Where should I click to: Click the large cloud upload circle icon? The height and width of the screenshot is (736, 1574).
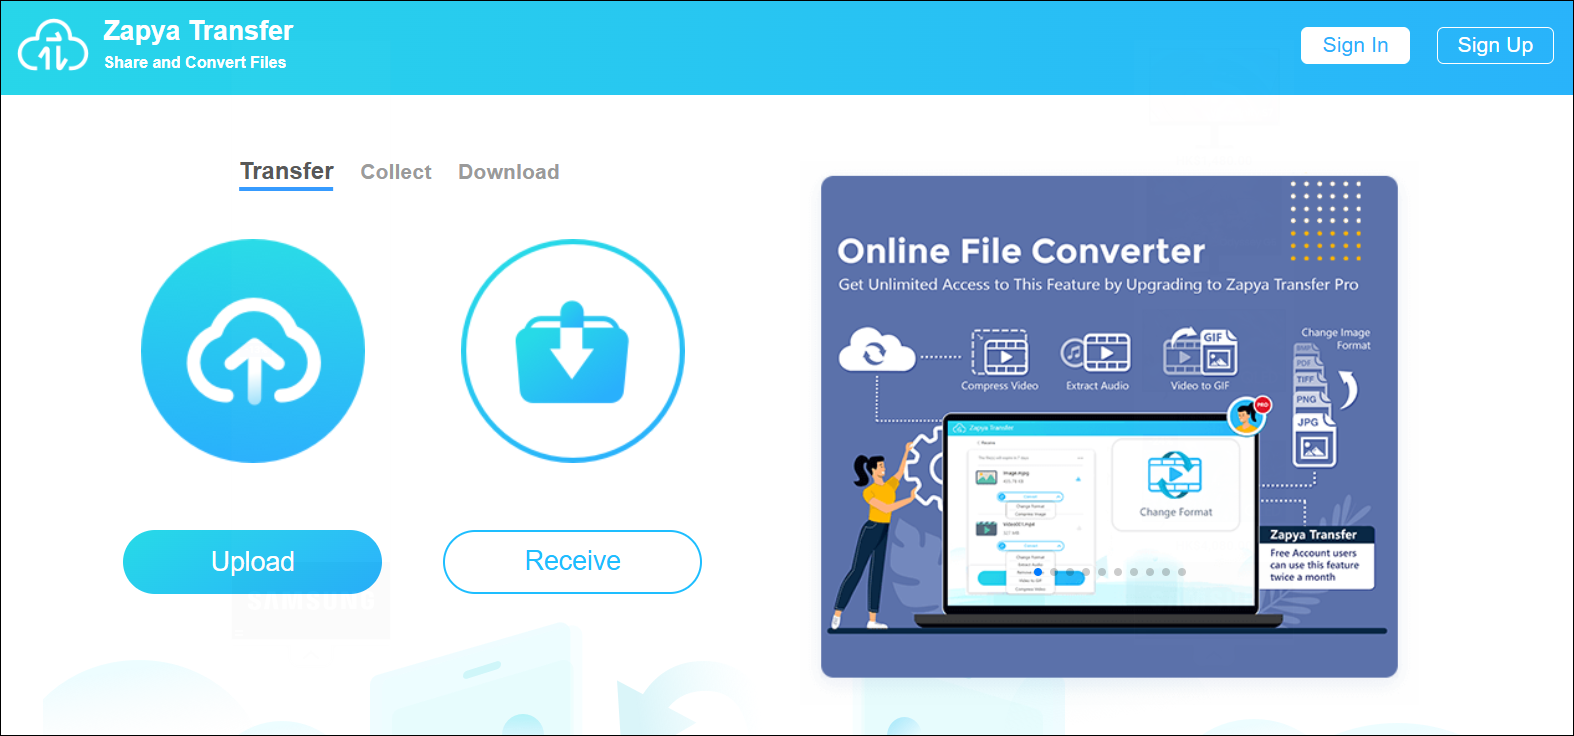pos(253,351)
